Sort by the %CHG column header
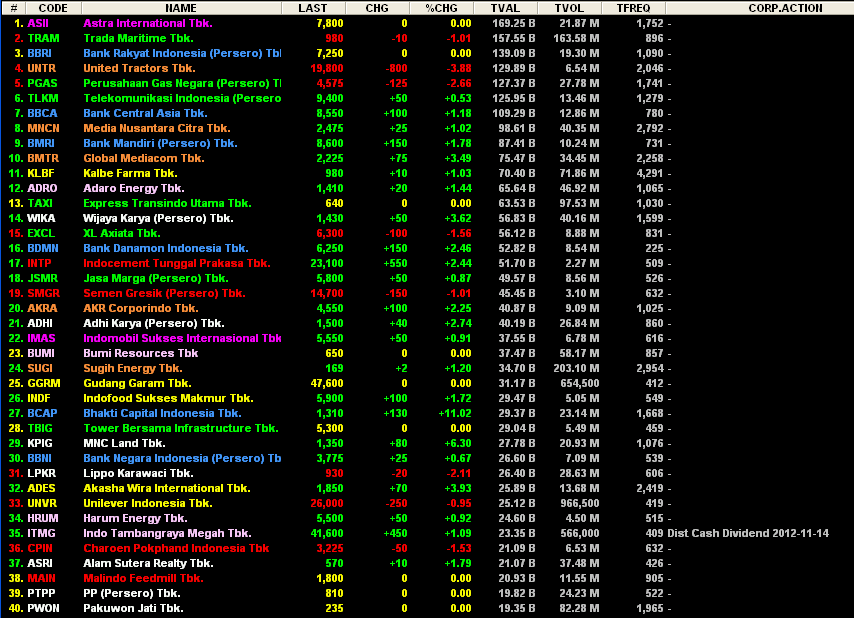 click(441, 8)
